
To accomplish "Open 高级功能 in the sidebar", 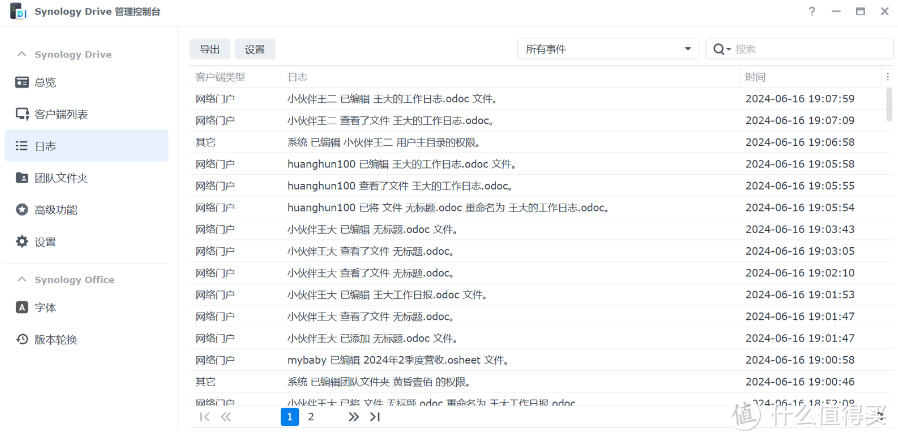I will pyautogui.click(x=86, y=210).
